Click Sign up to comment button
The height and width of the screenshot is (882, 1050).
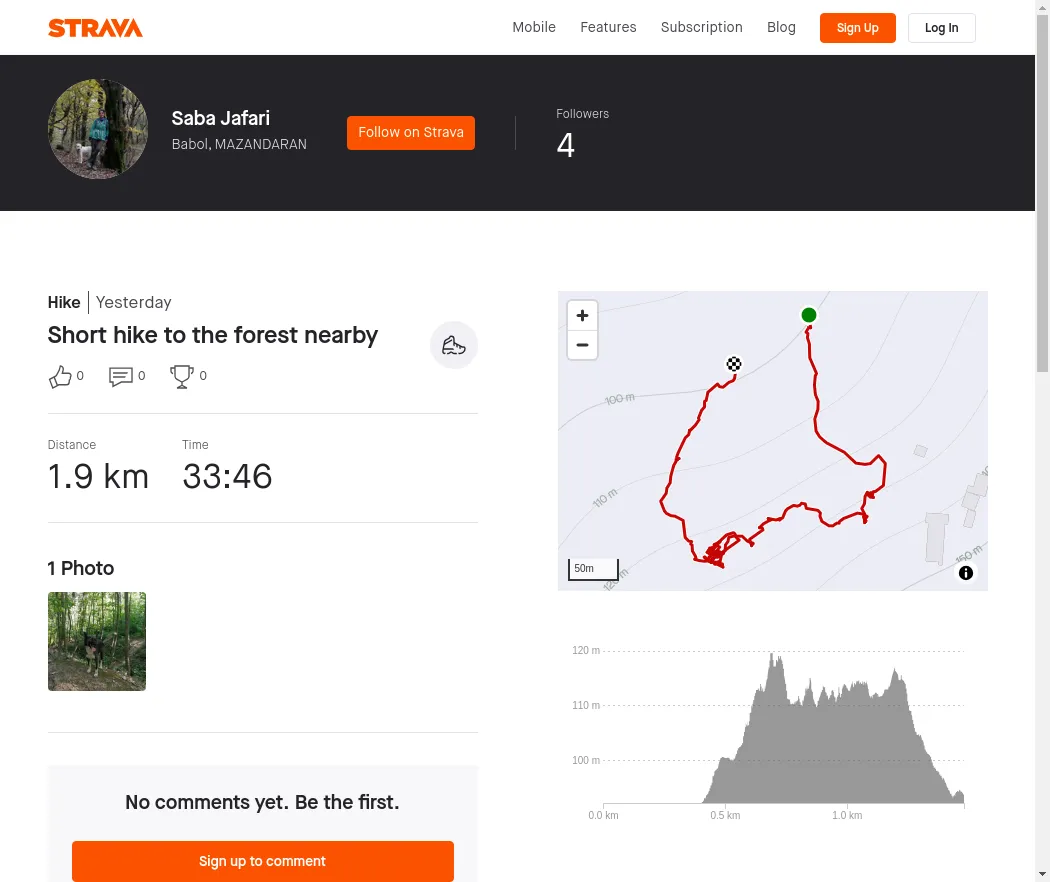click(263, 861)
